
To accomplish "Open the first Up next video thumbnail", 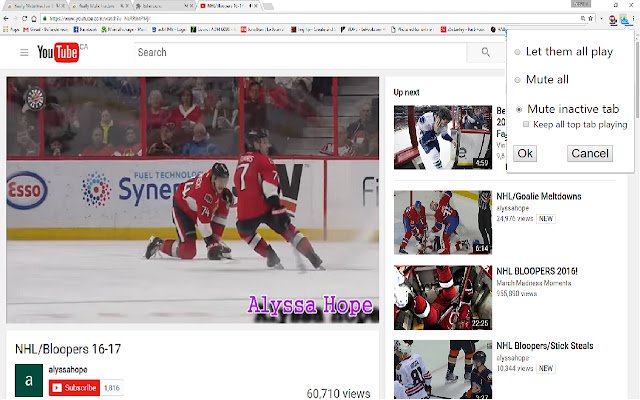I will click(x=442, y=137).
